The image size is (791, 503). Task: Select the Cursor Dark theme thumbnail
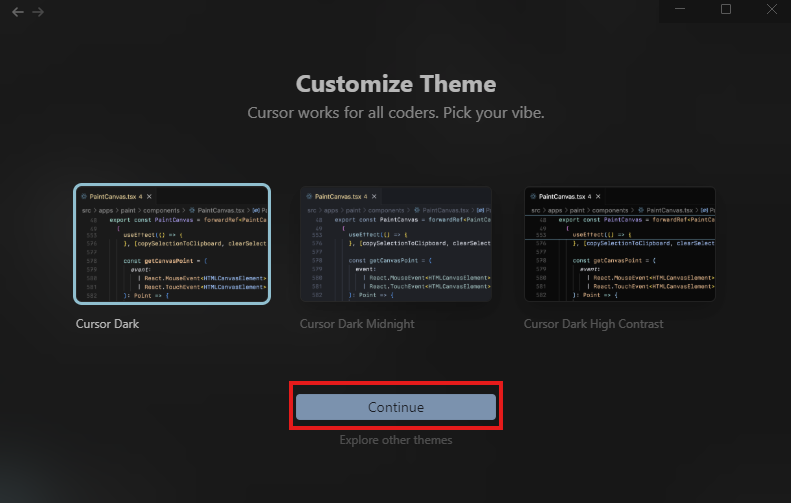point(172,244)
